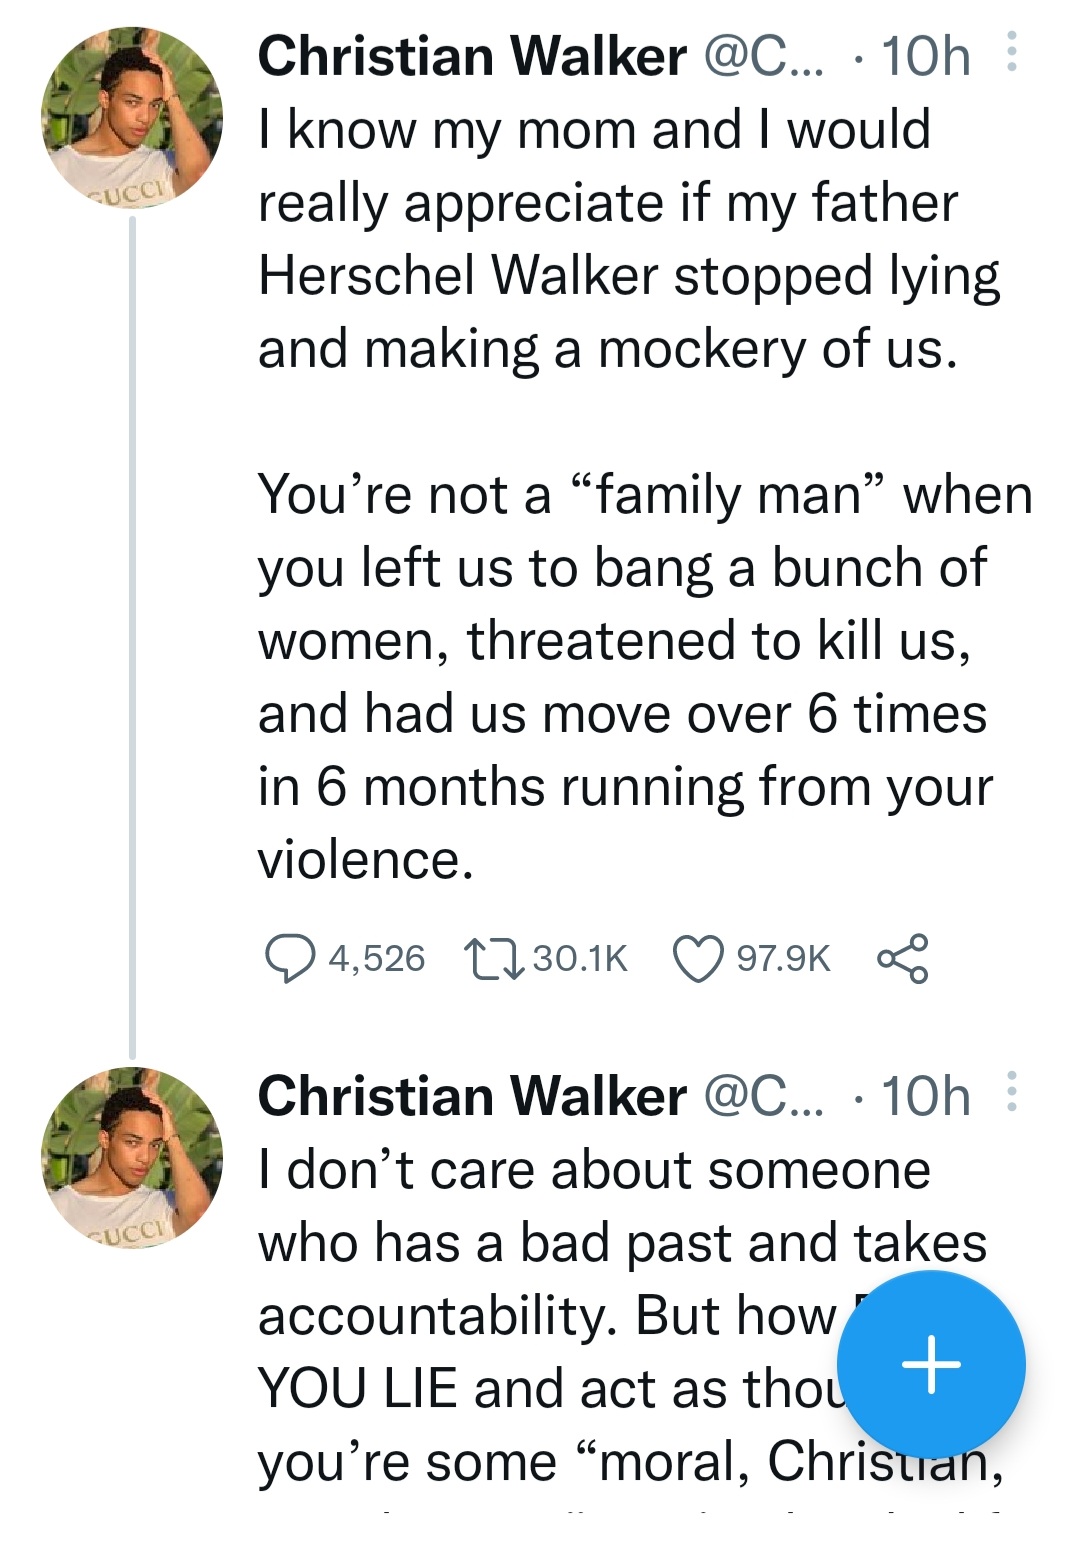Open the three-dot menu on first tweet
Viewport: 1080px width, 1549px height.
1011,52
